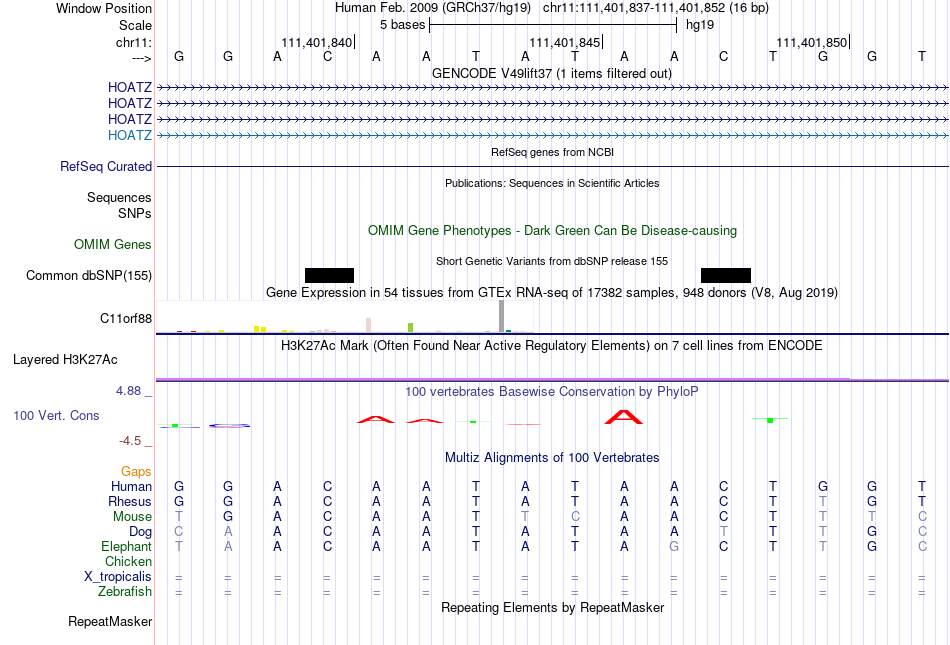Click the Elephant species label
Image resolution: width=950 pixels, height=645 pixels.
[127, 546]
